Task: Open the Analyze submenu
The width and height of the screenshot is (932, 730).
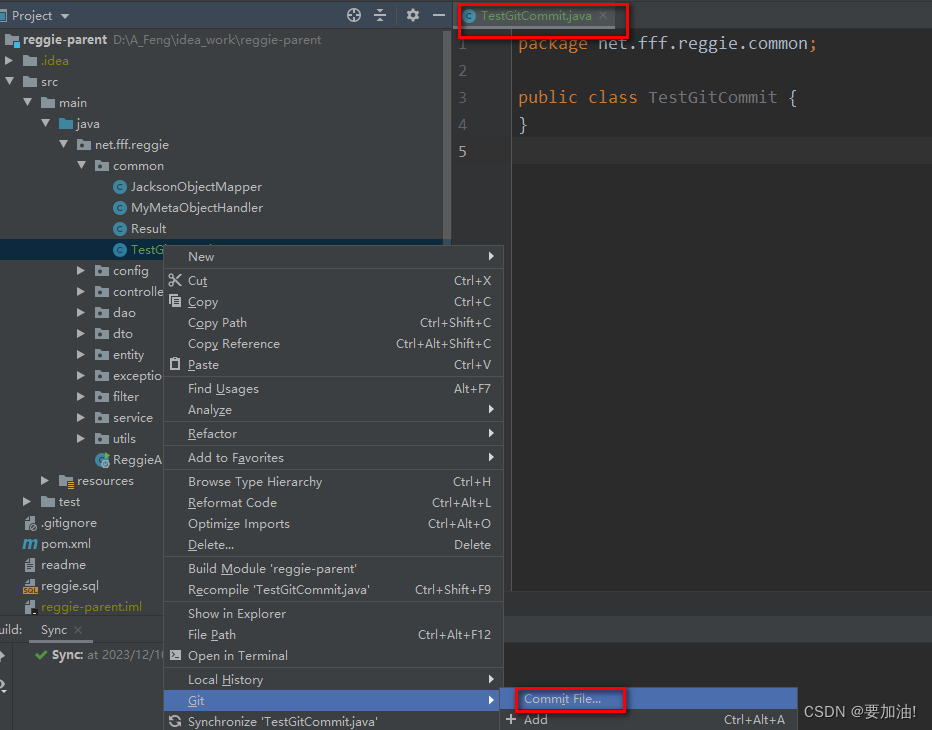Action: point(333,410)
